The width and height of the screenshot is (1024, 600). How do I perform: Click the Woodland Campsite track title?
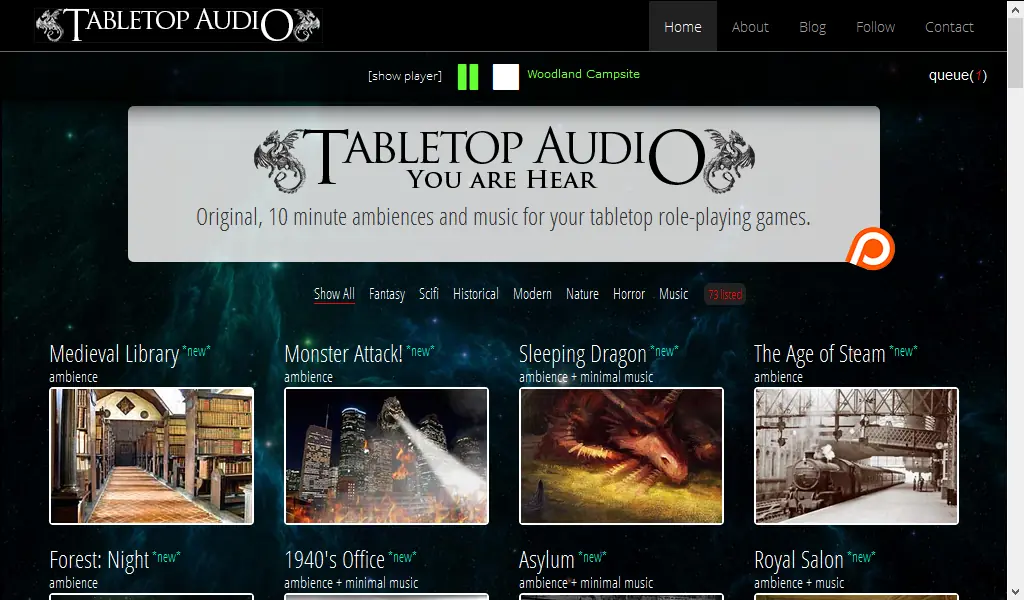point(583,74)
